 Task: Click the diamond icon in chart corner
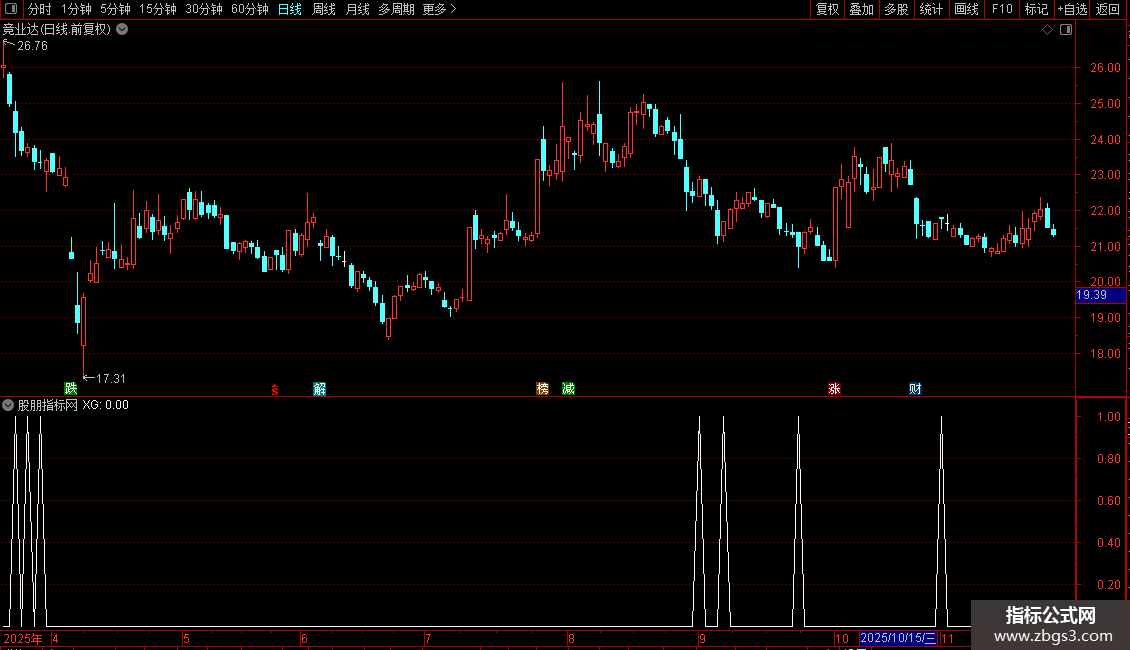[x=1048, y=30]
